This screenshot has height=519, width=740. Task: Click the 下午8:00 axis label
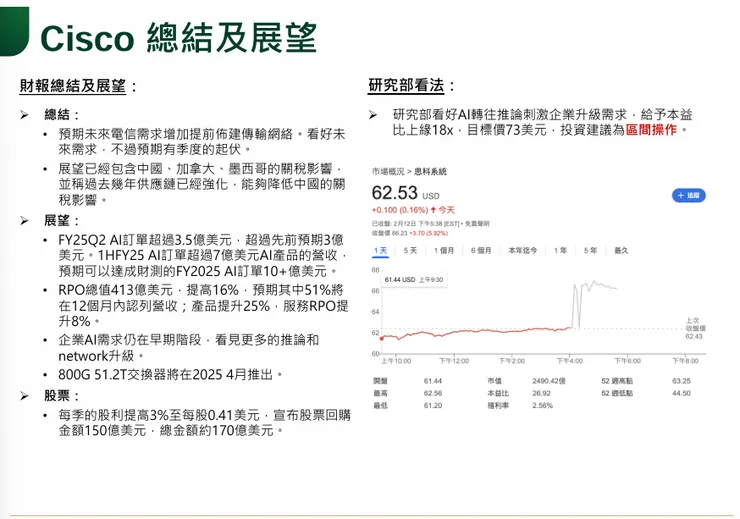685,361
